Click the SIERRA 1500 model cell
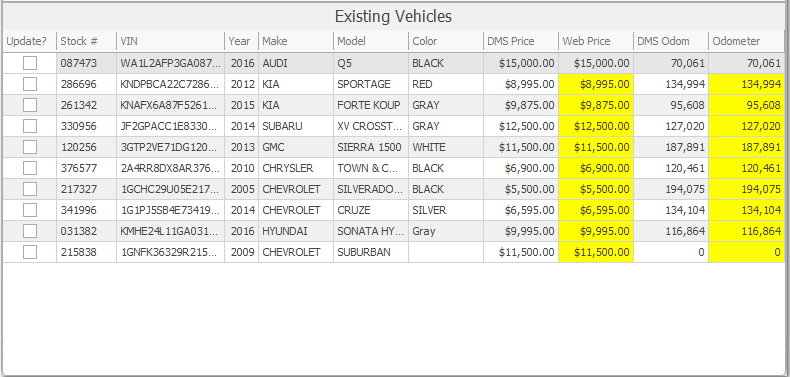 coord(371,147)
